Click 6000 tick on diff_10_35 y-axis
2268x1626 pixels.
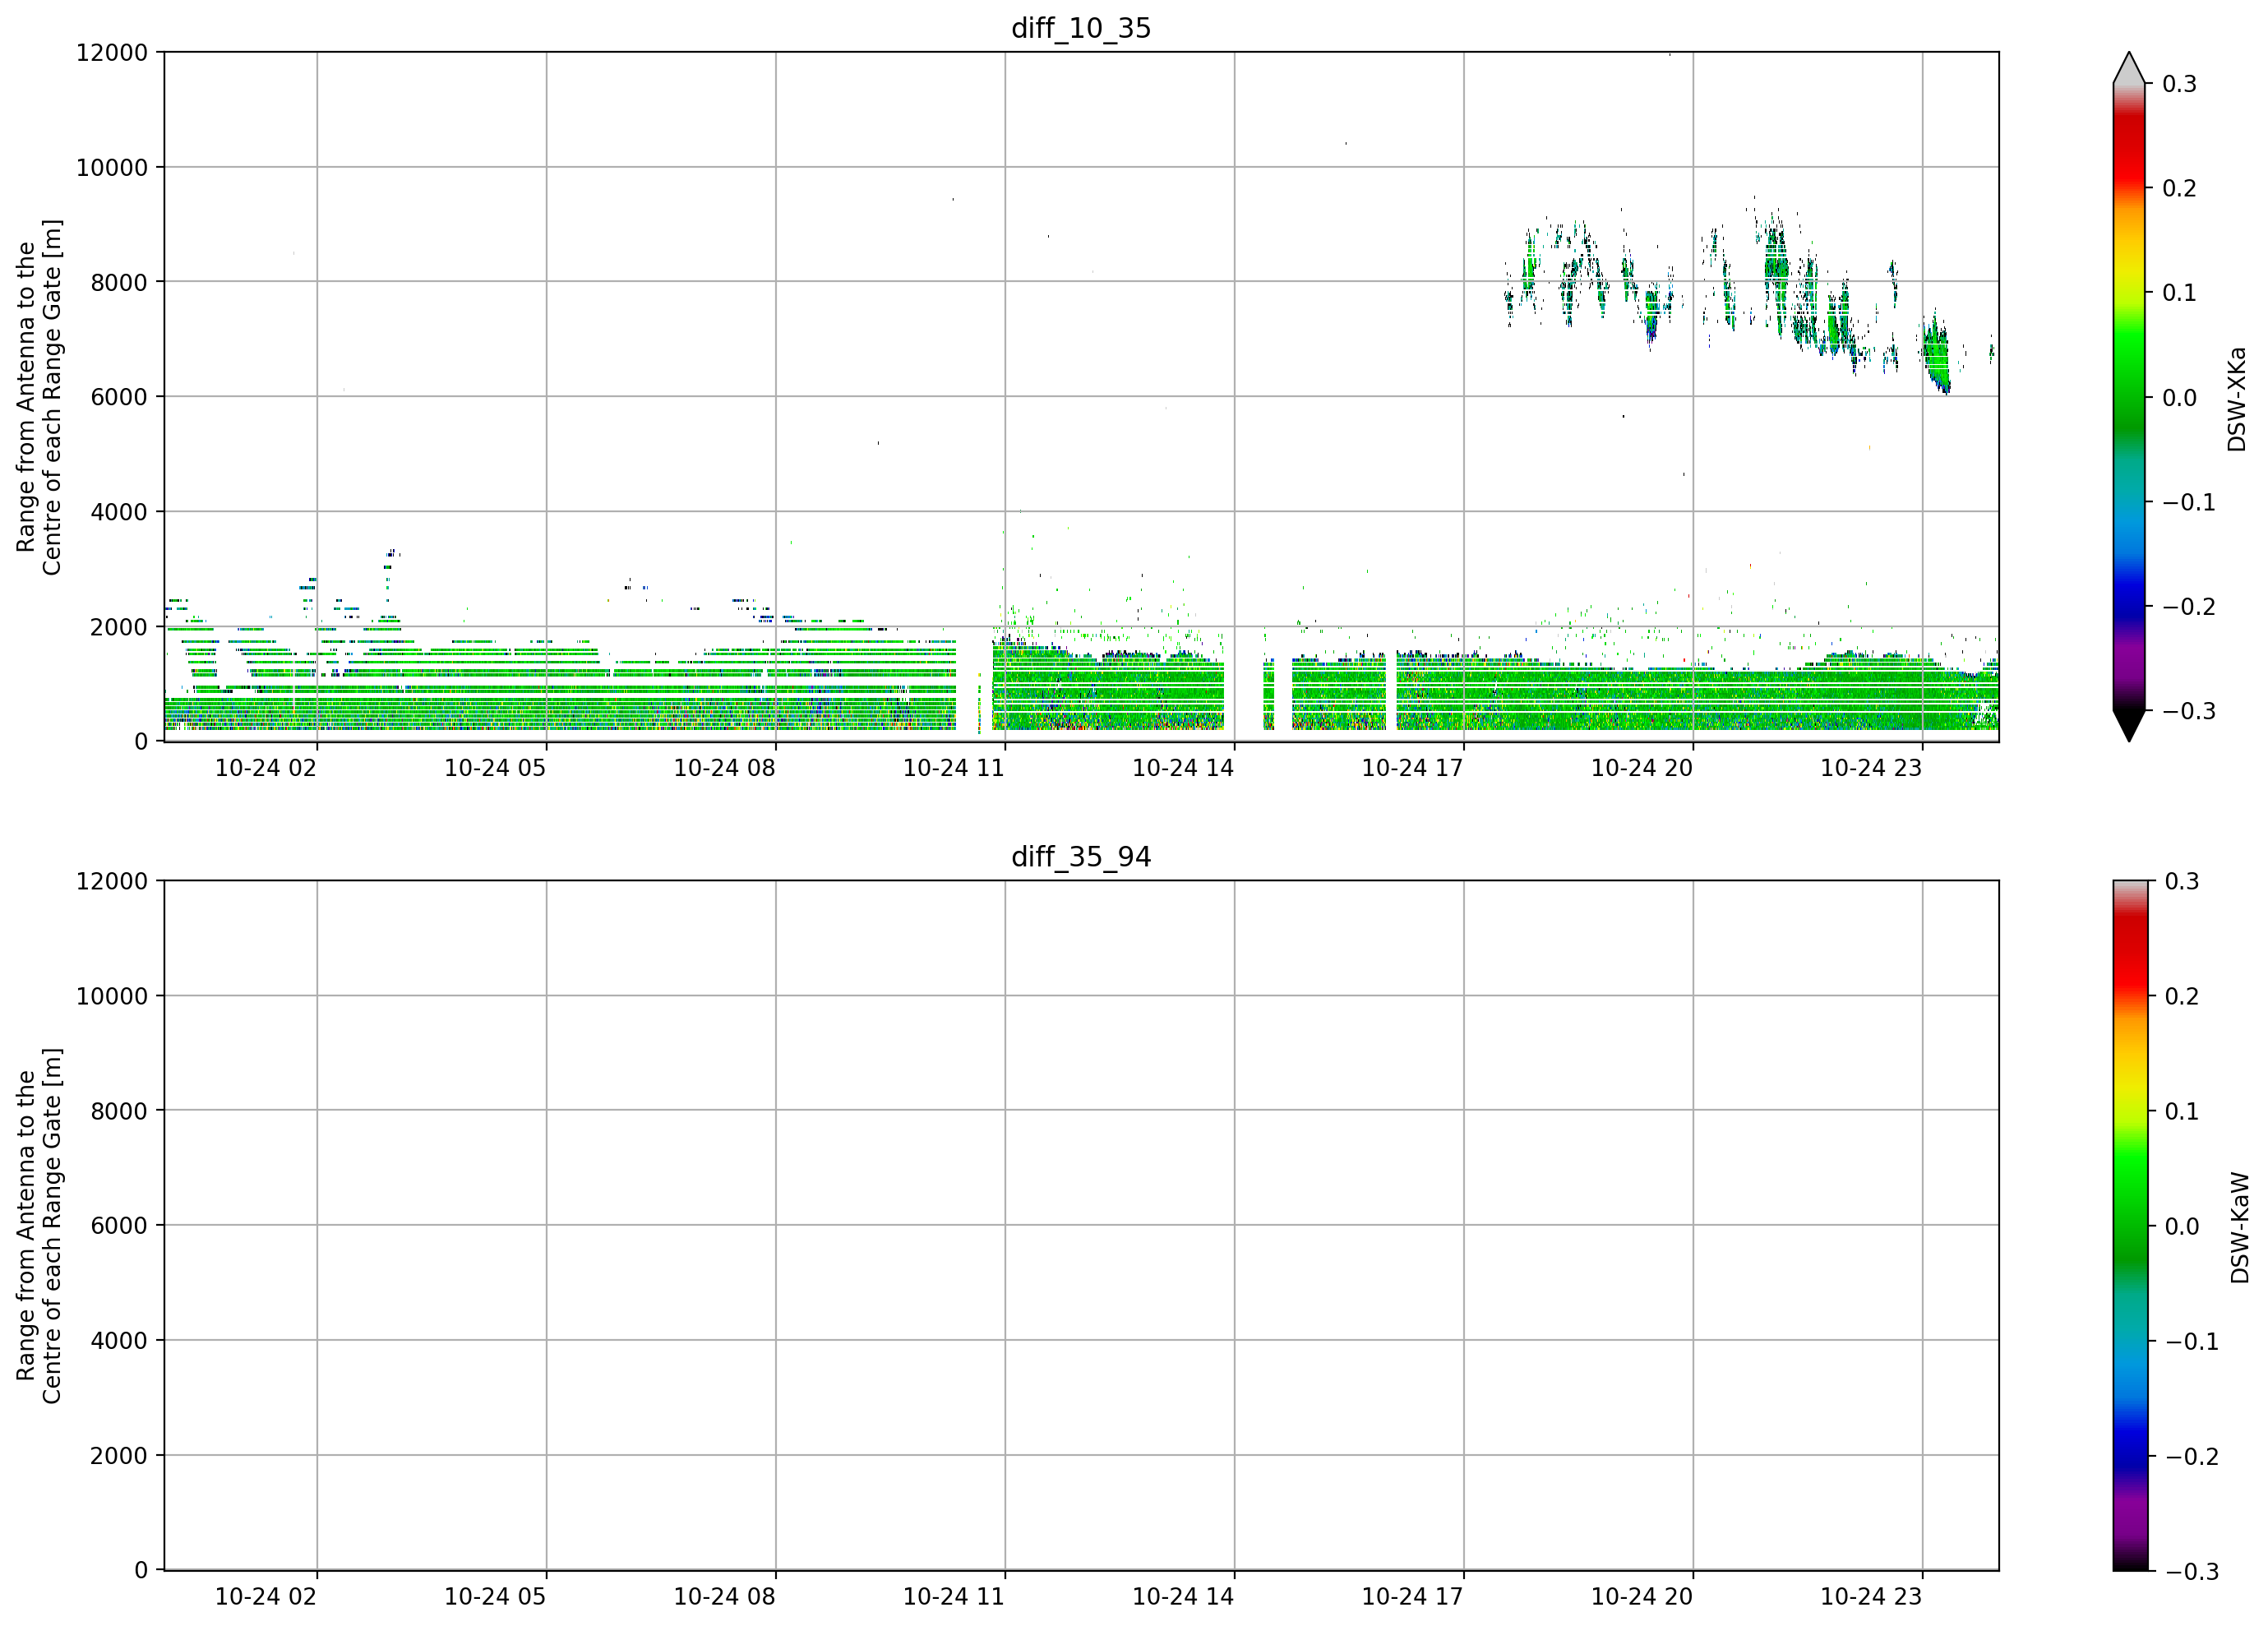pyautogui.click(x=119, y=397)
